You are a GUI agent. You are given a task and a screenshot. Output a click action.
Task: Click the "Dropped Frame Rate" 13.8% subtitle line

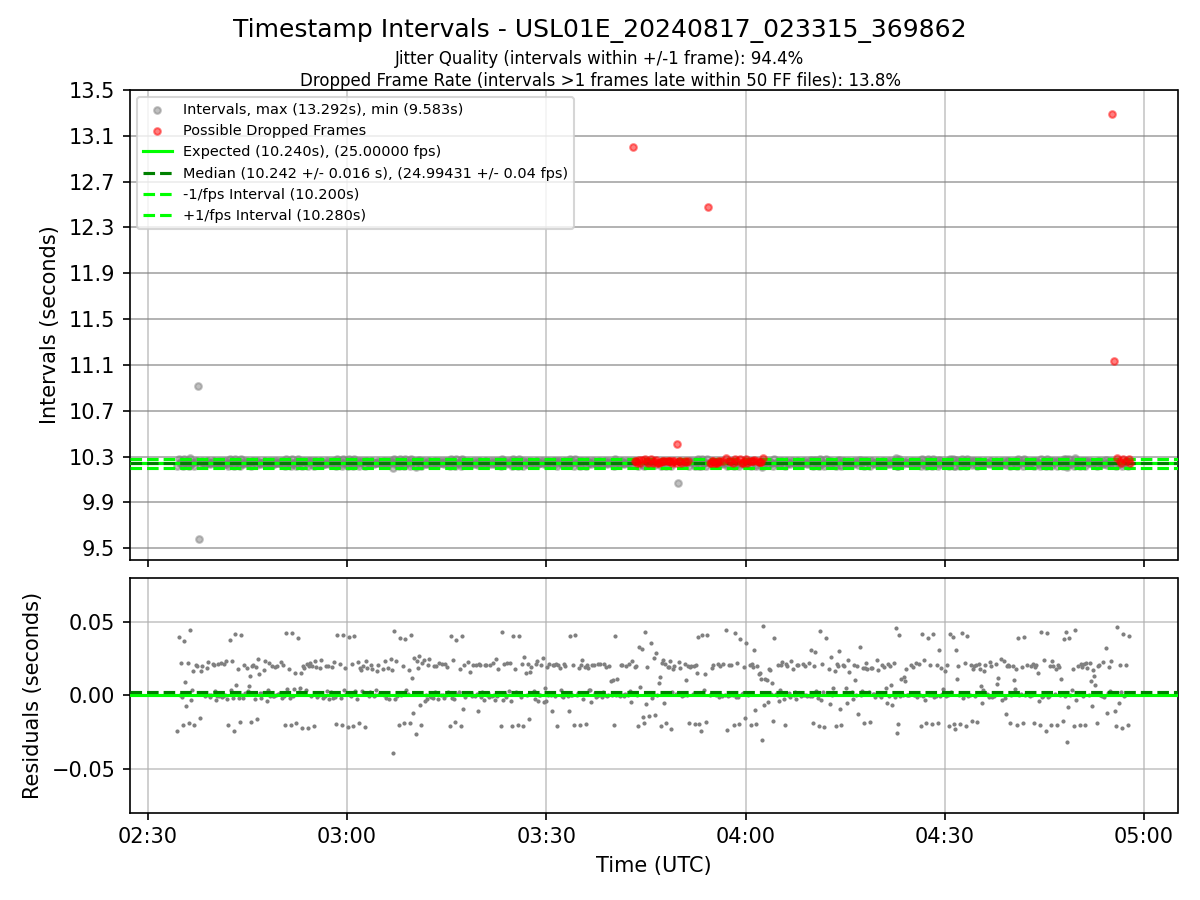click(x=599, y=80)
